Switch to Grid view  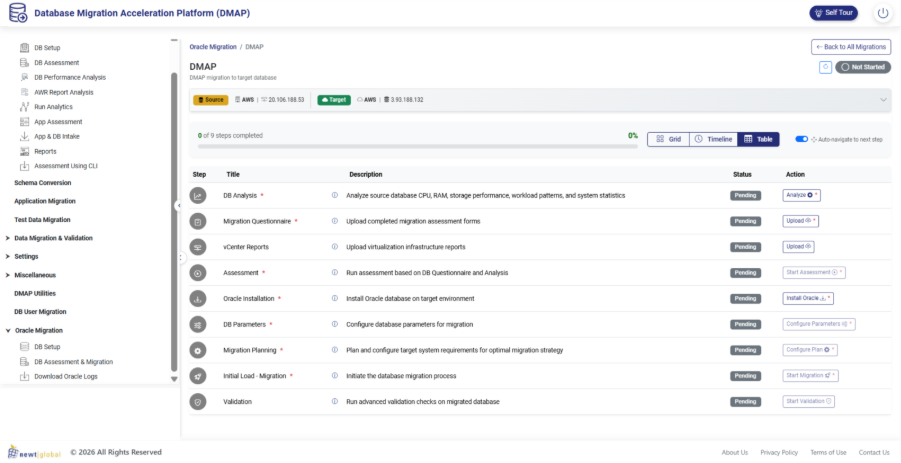pos(668,139)
